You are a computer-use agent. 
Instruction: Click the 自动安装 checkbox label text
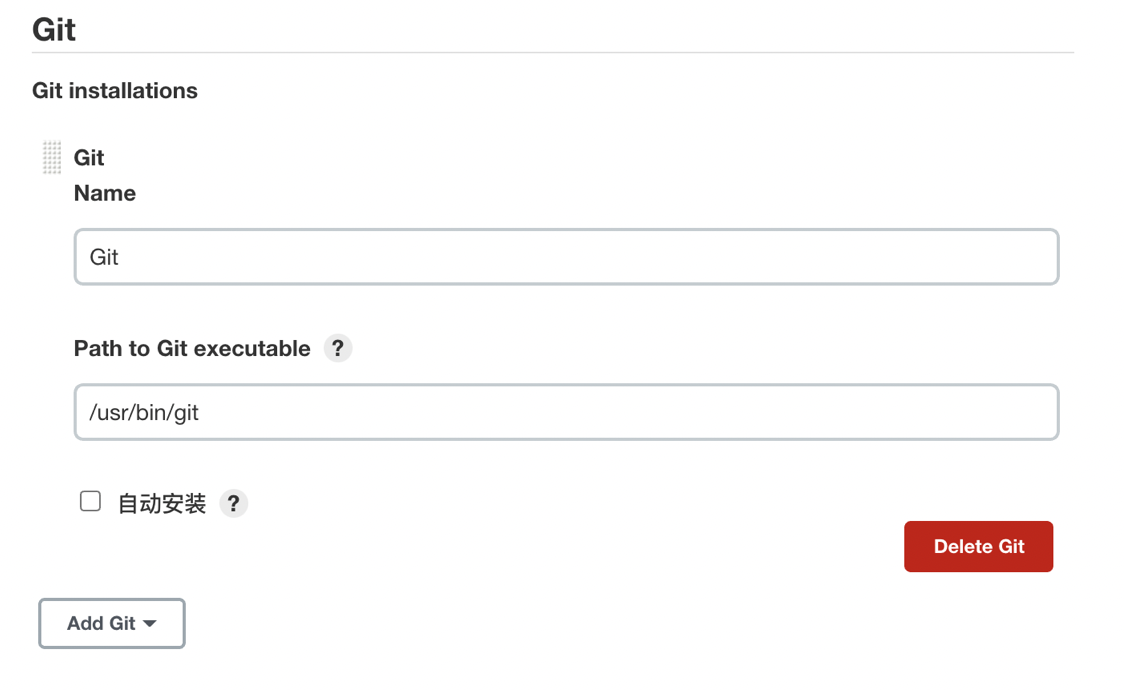pos(162,504)
